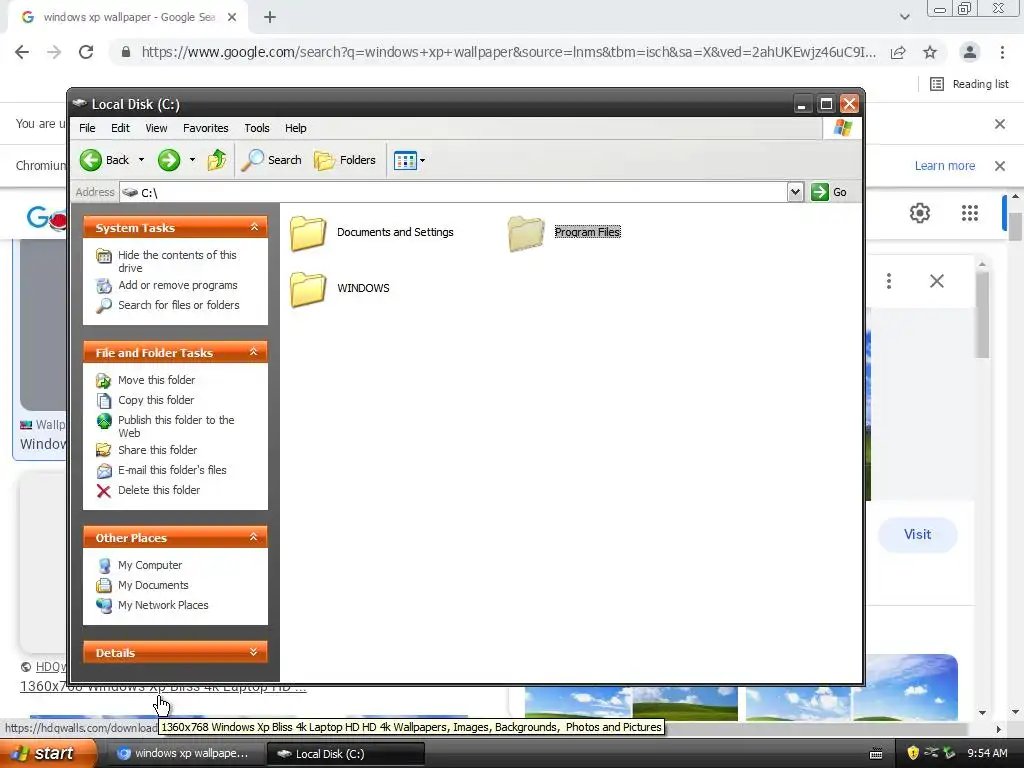Reload the Chrome page

86,52
